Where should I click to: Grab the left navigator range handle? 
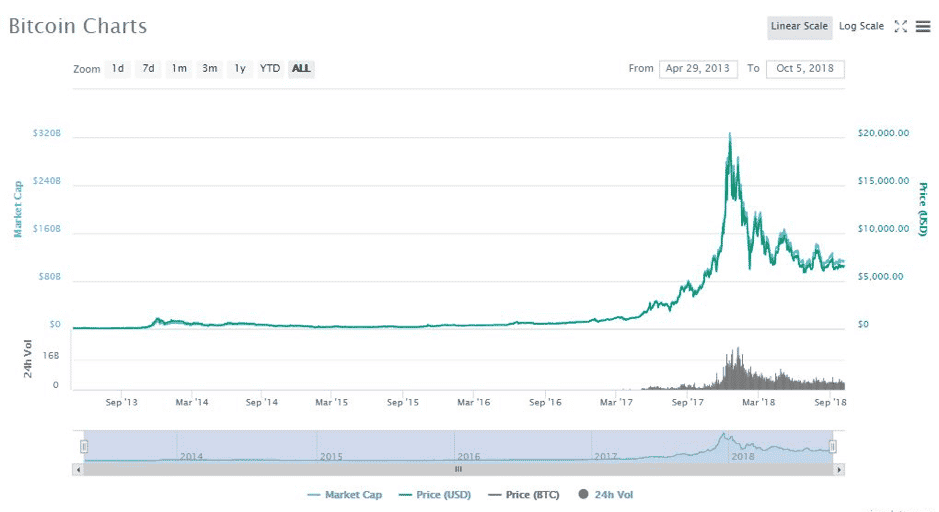click(x=84, y=447)
